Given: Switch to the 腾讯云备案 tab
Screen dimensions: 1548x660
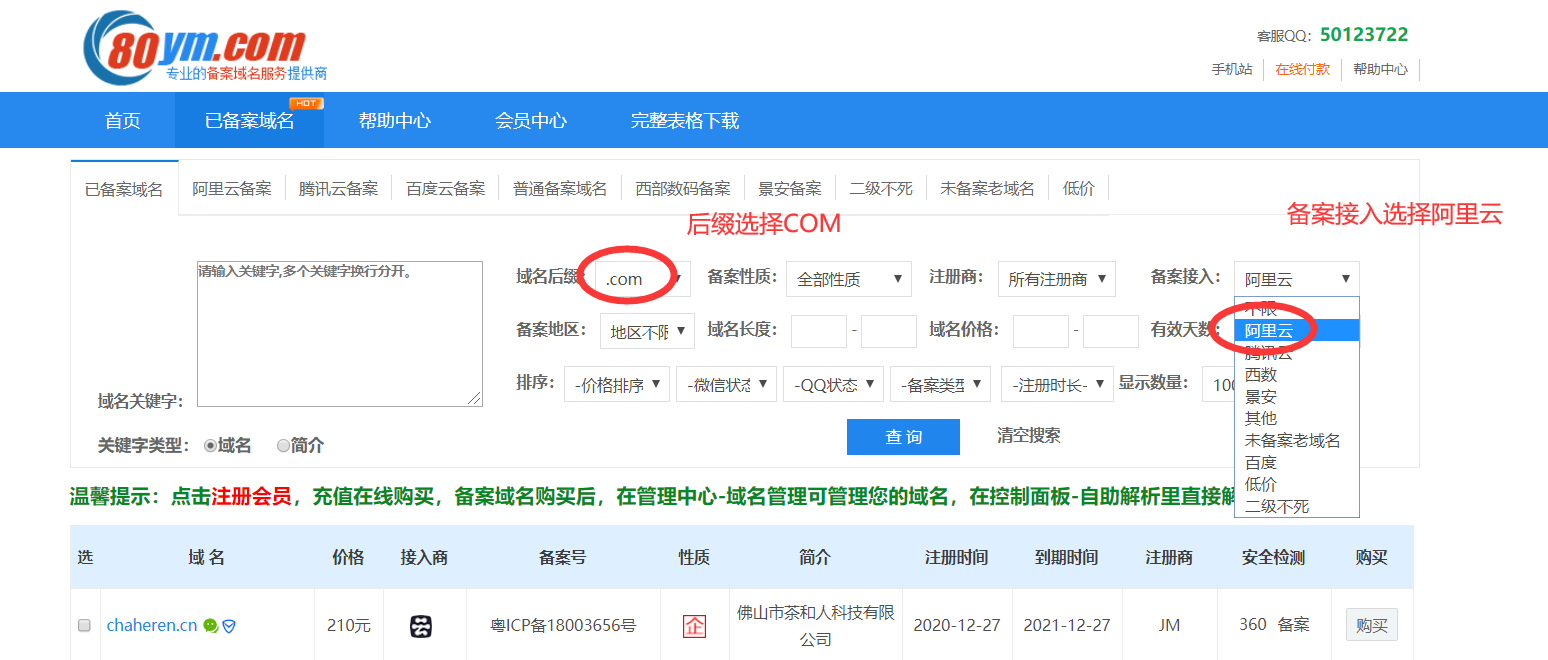Looking at the screenshot, I should 338,188.
